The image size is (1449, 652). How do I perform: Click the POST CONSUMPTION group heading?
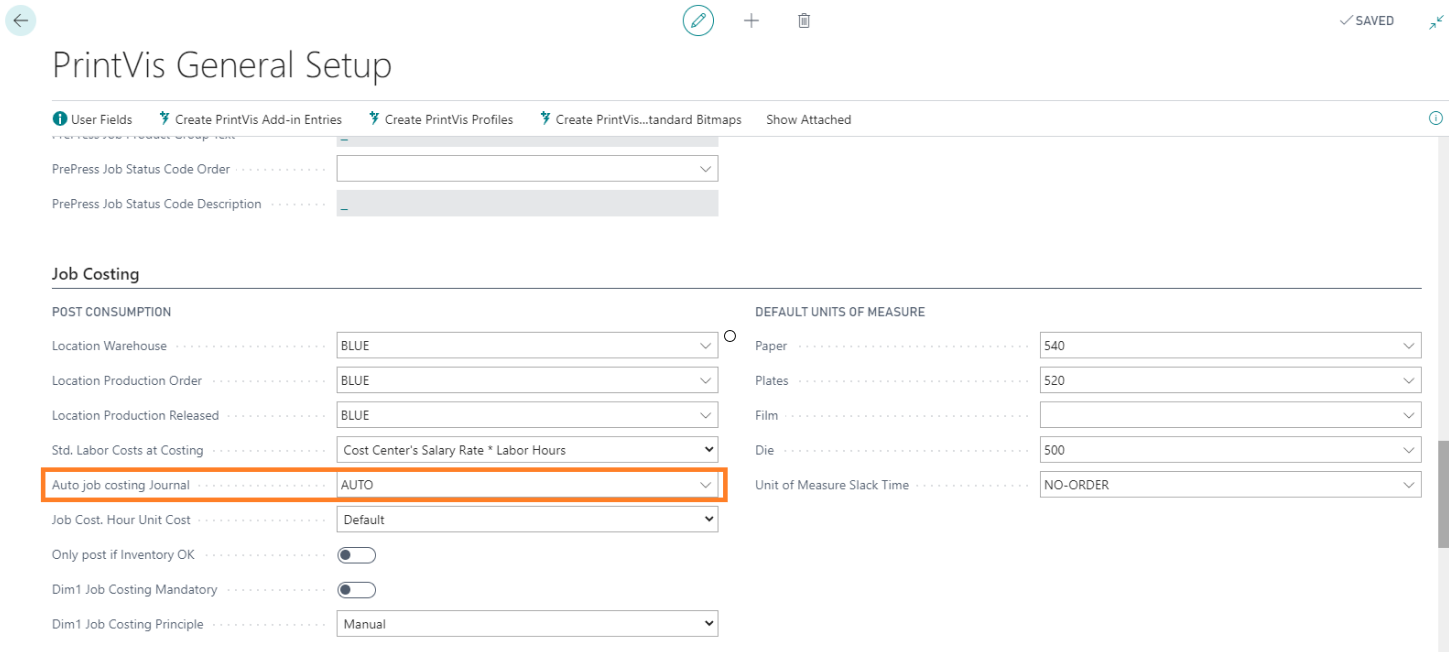click(x=111, y=312)
